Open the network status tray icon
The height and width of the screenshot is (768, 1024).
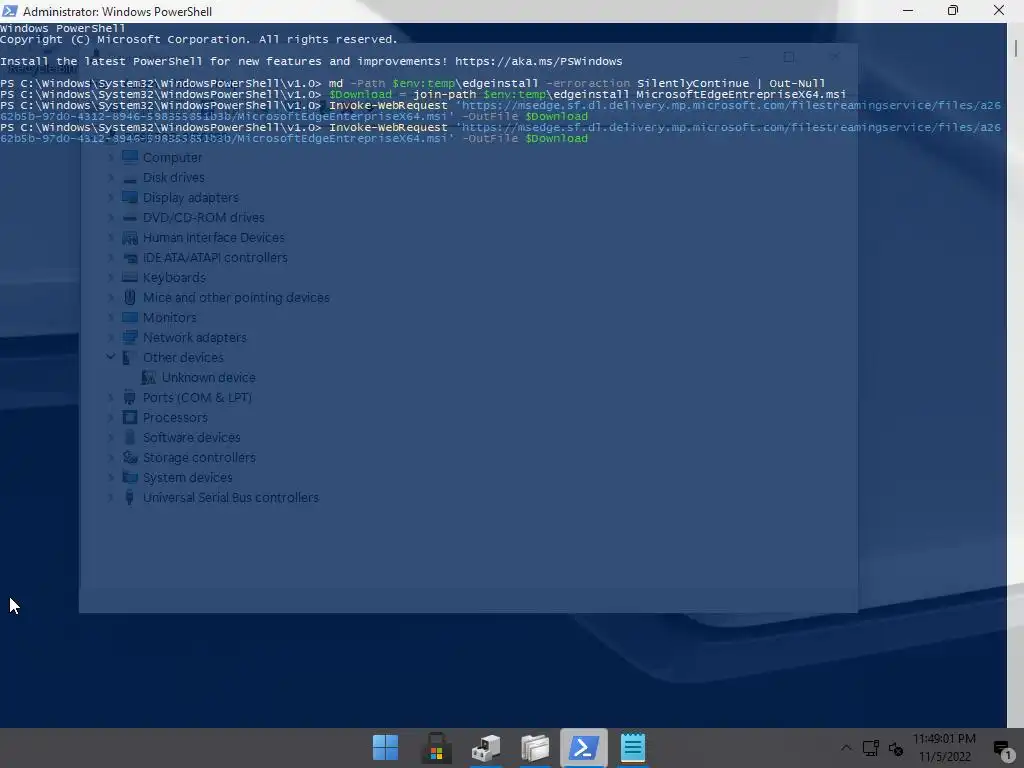871,748
